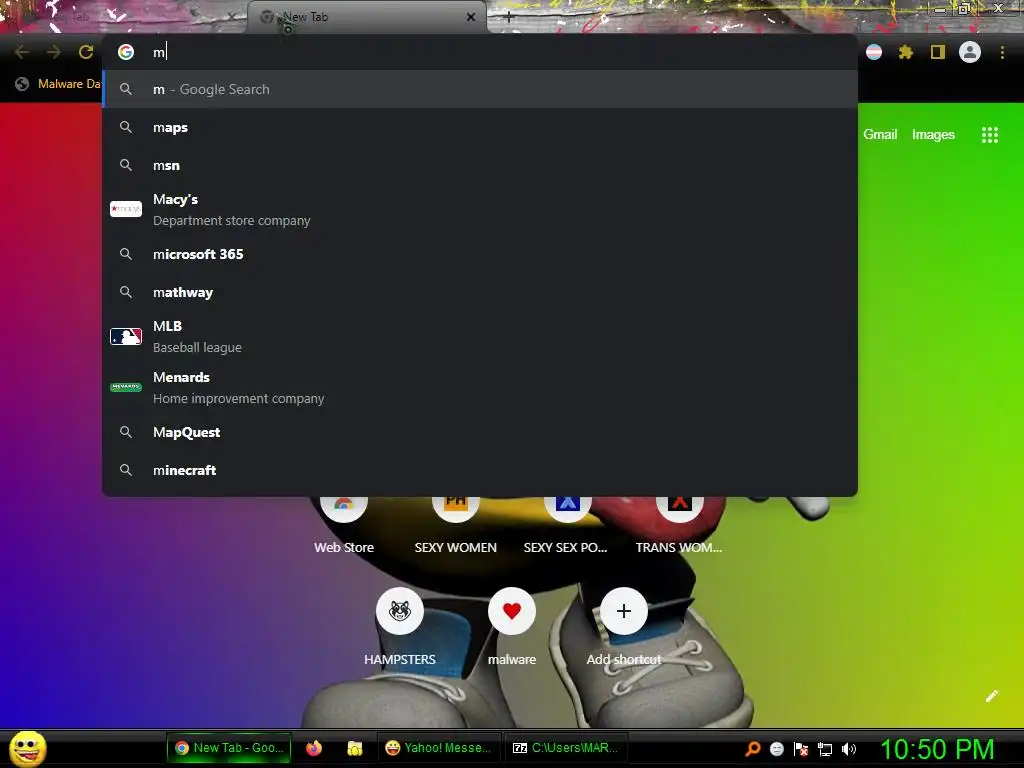Click the search icon beside 'maps'
This screenshot has height=768, width=1024.
pyautogui.click(x=126, y=127)
